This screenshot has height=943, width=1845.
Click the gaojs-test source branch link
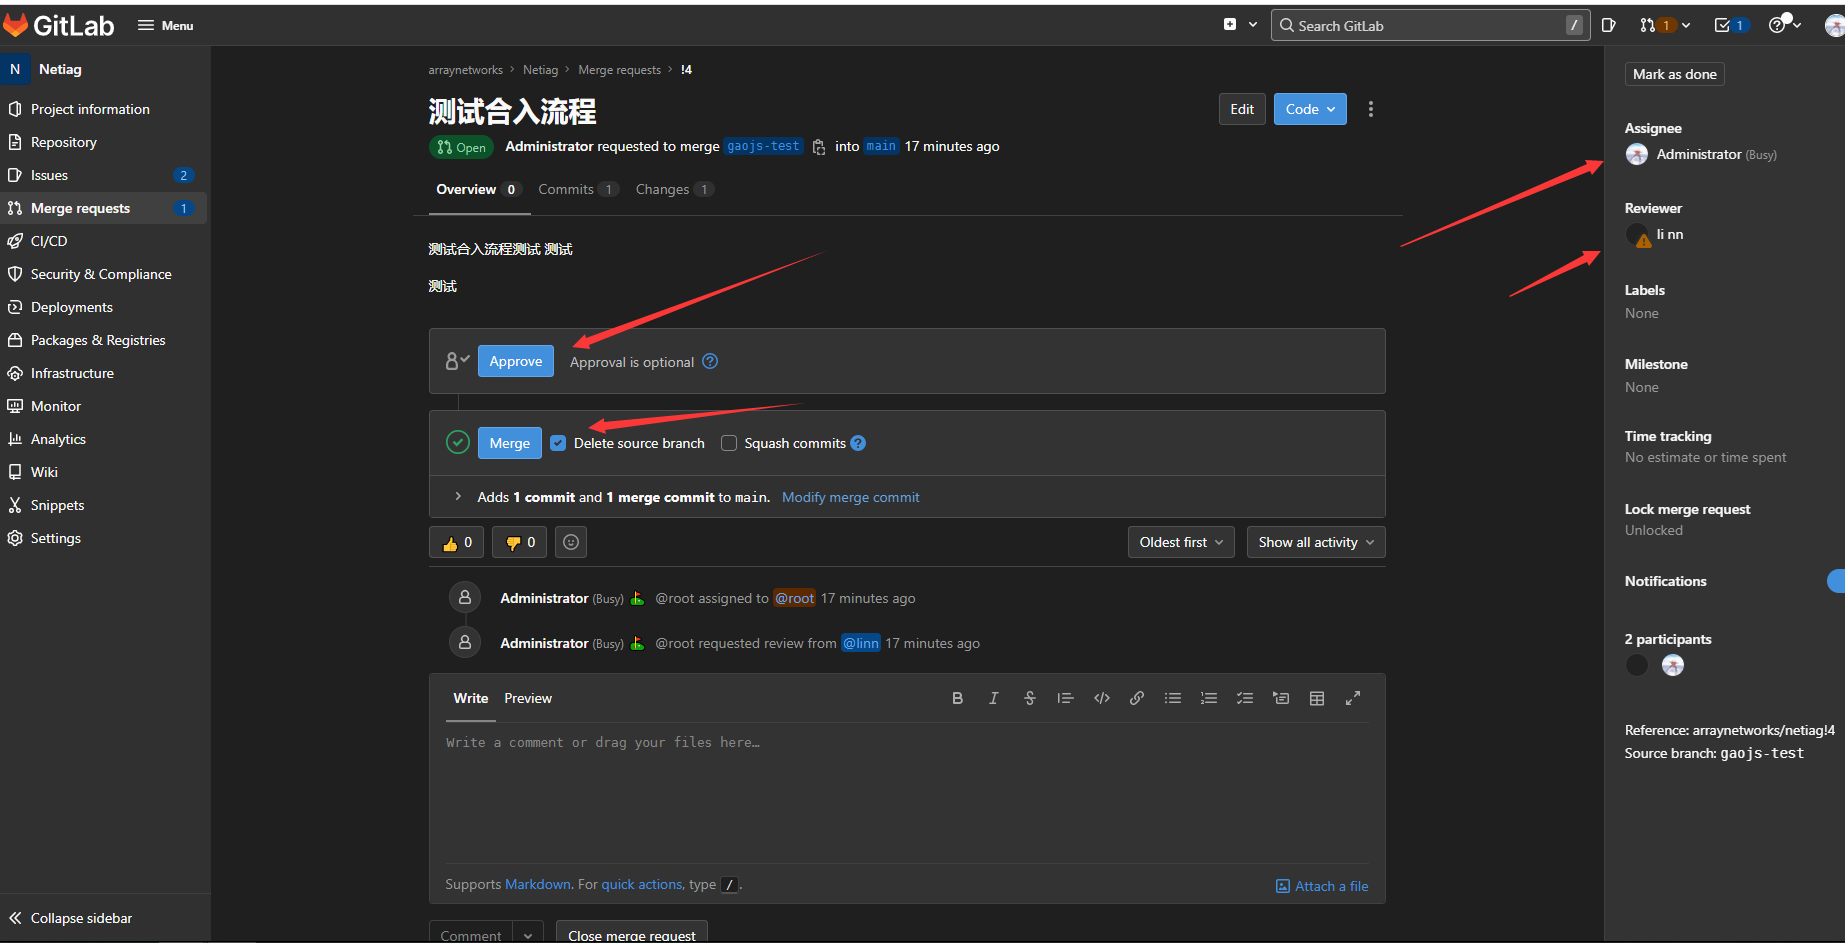[763, 146]
